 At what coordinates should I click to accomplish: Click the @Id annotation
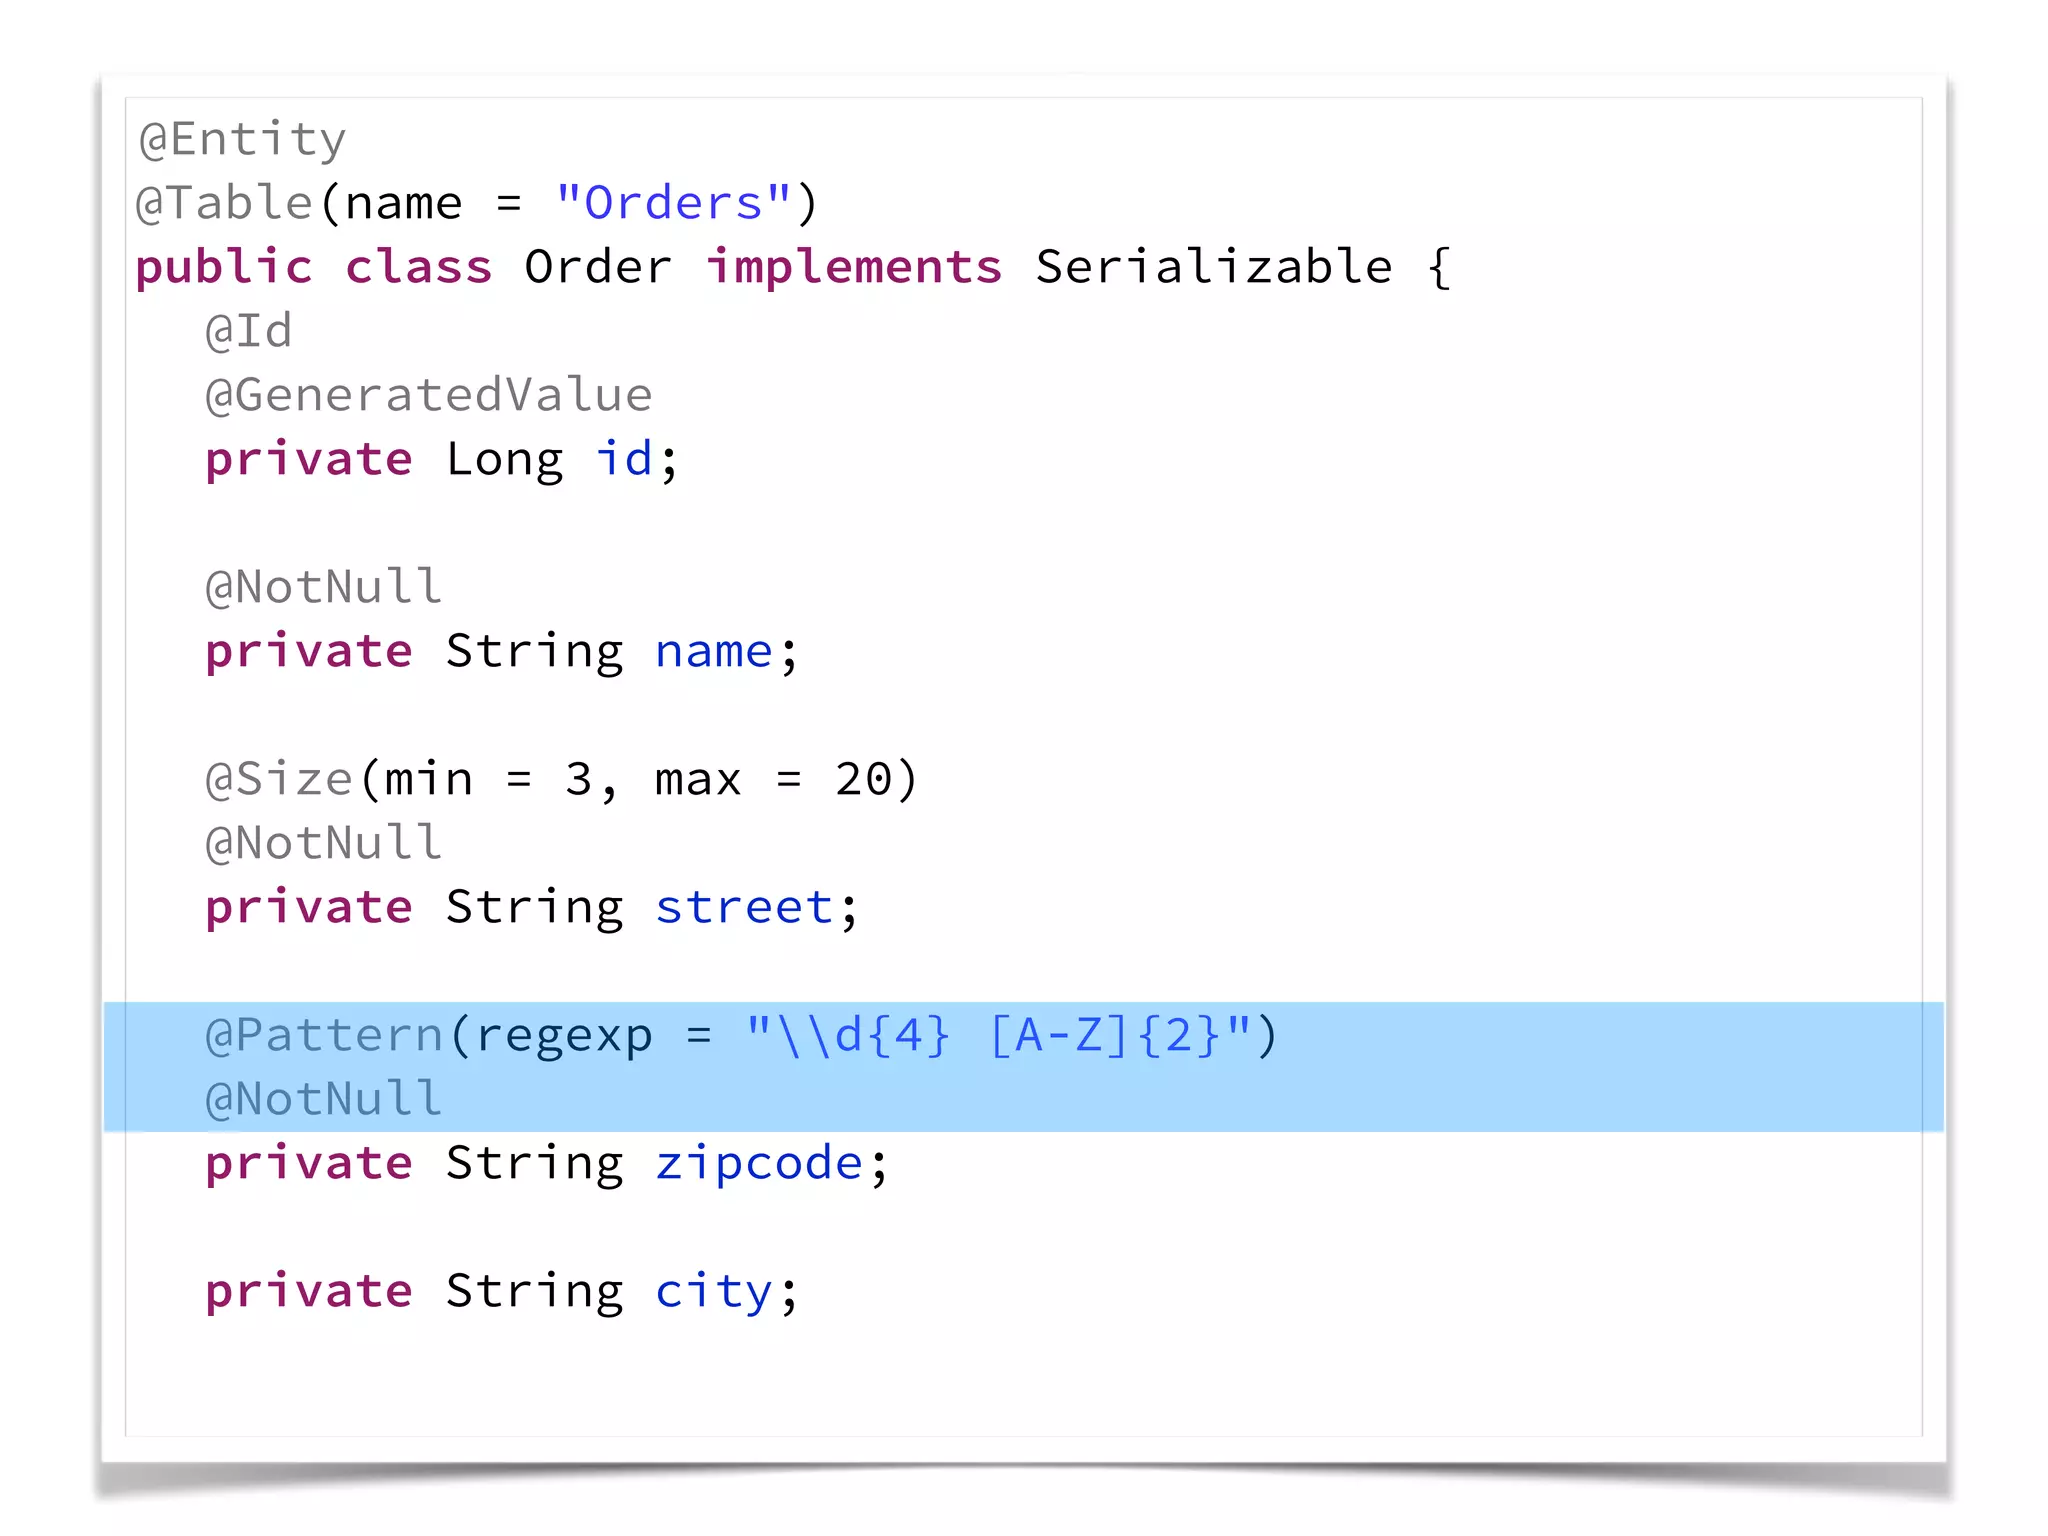(x=249, y=332)
